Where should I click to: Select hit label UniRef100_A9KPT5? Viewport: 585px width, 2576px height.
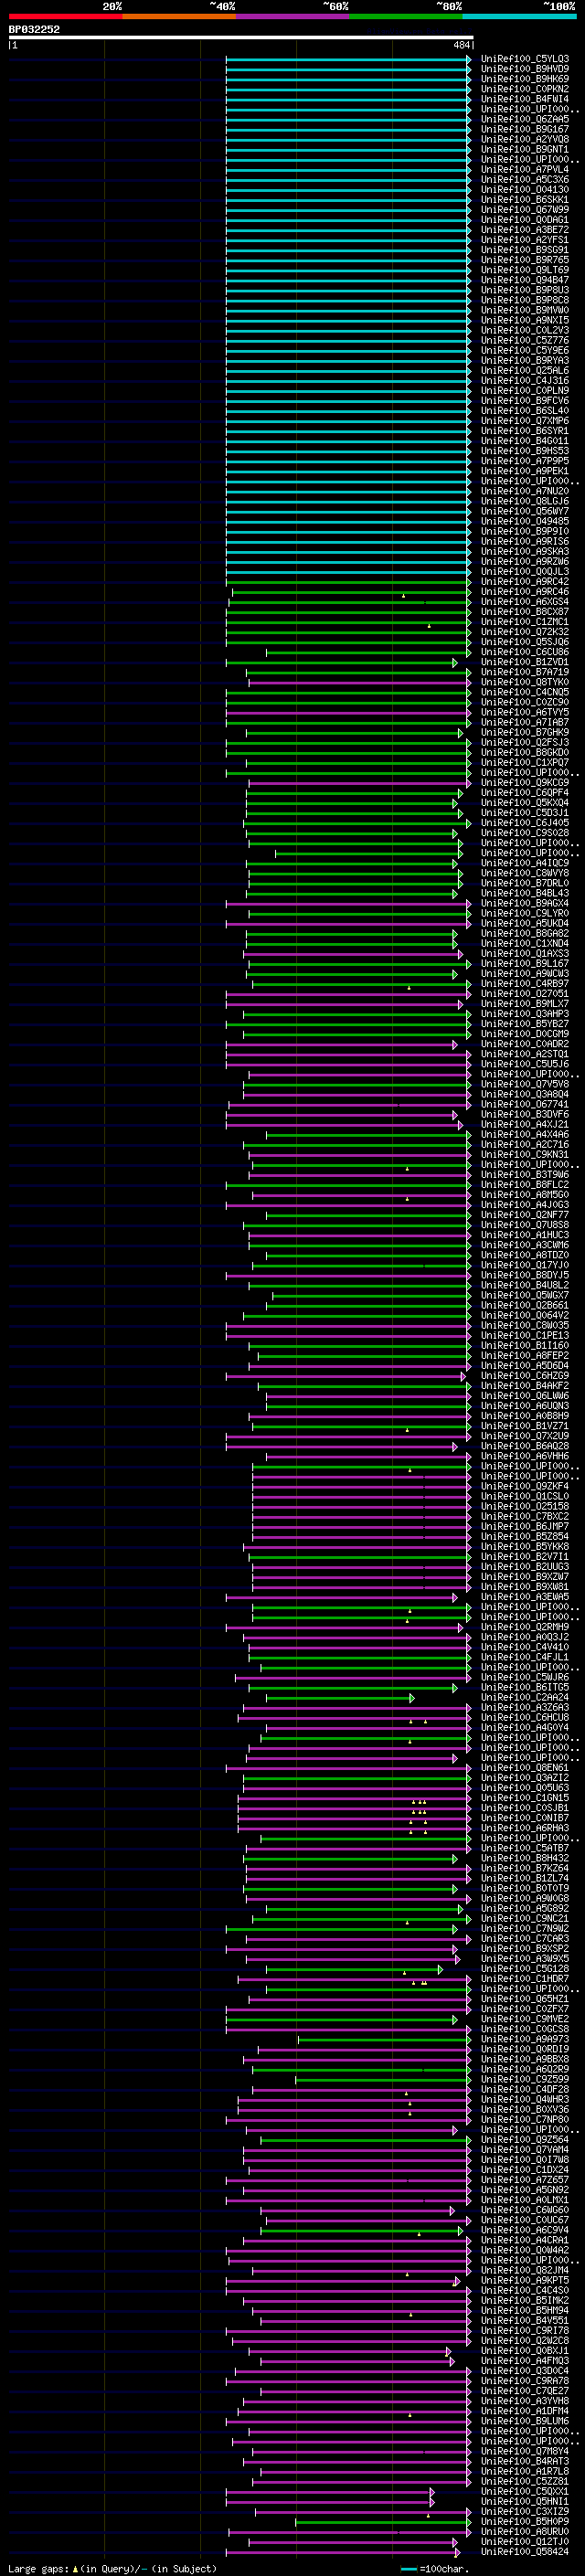pyautogui.click(x=525, y=2280)
